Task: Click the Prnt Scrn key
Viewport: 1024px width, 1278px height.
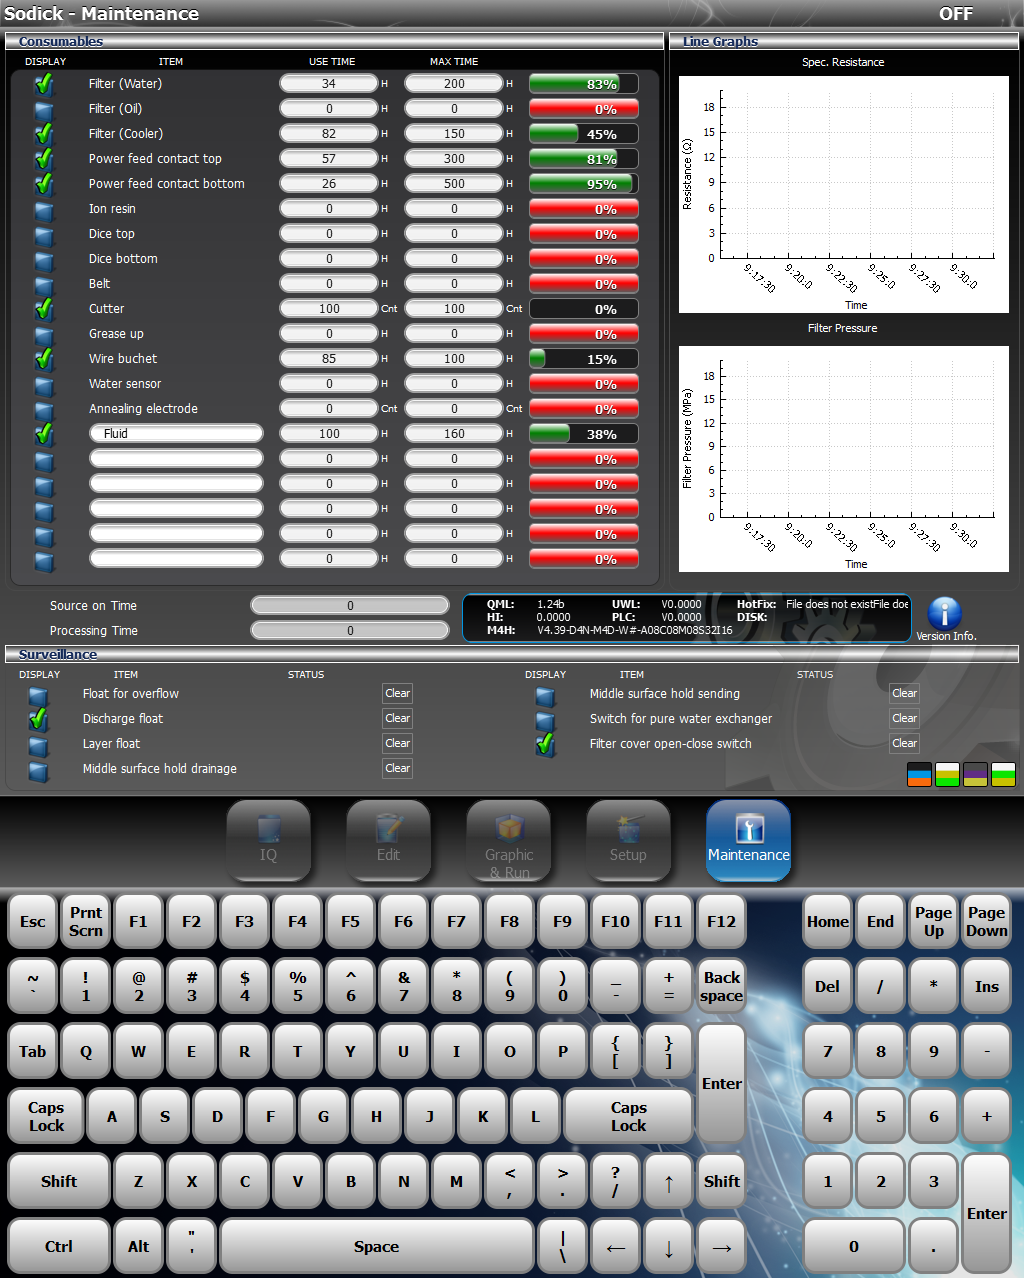Action: pyautogui.click(x=86, y=922)
